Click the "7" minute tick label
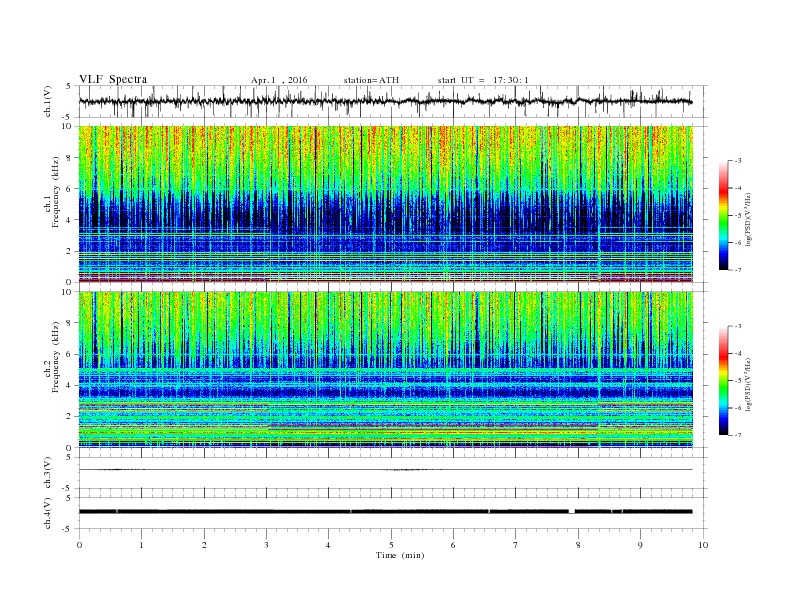Image resolution: width=792 pixels, height=612 pixels. click(516, 545)
